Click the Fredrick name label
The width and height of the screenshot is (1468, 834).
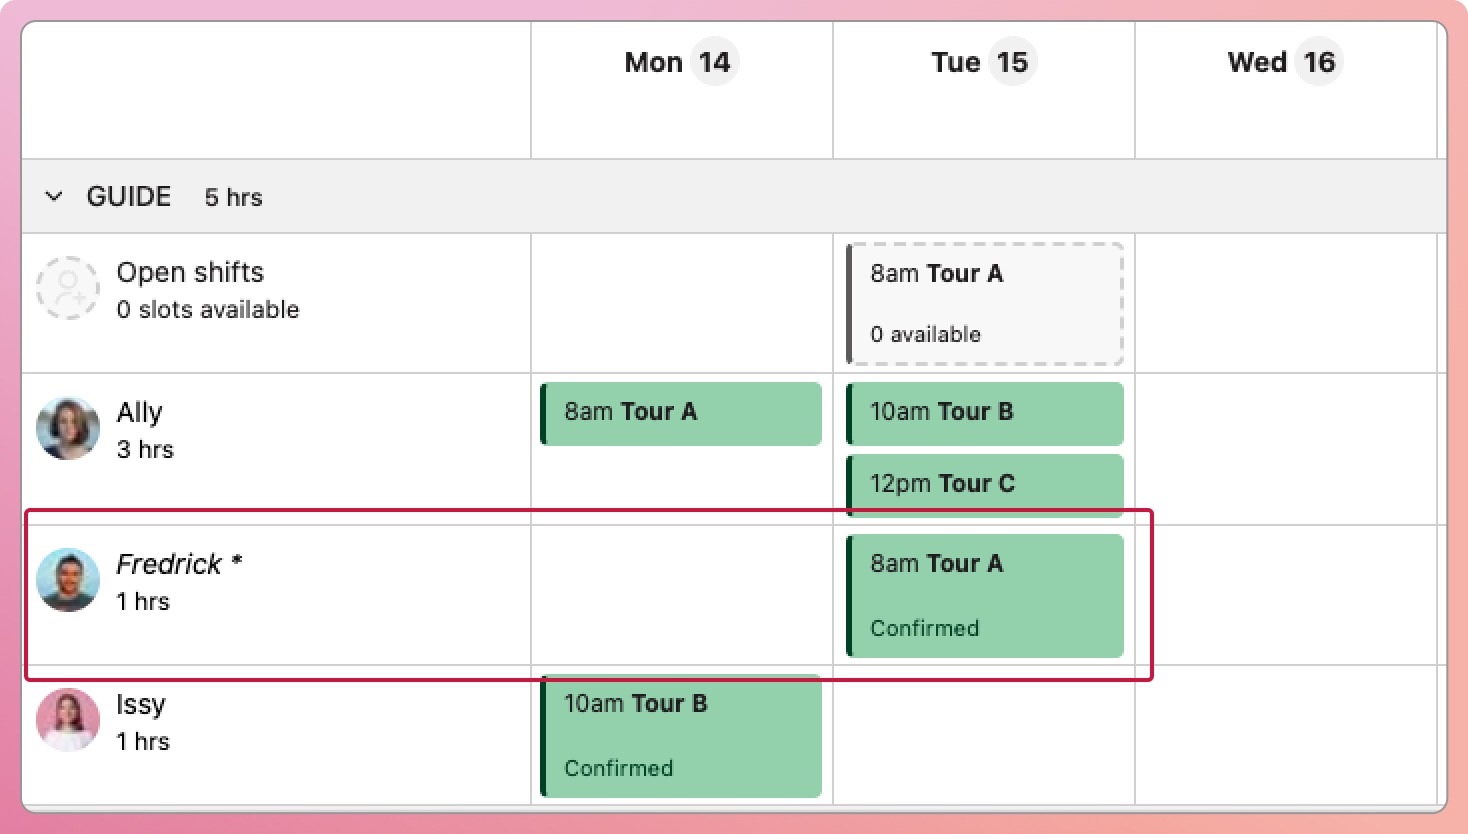click(x=169, y=565)
